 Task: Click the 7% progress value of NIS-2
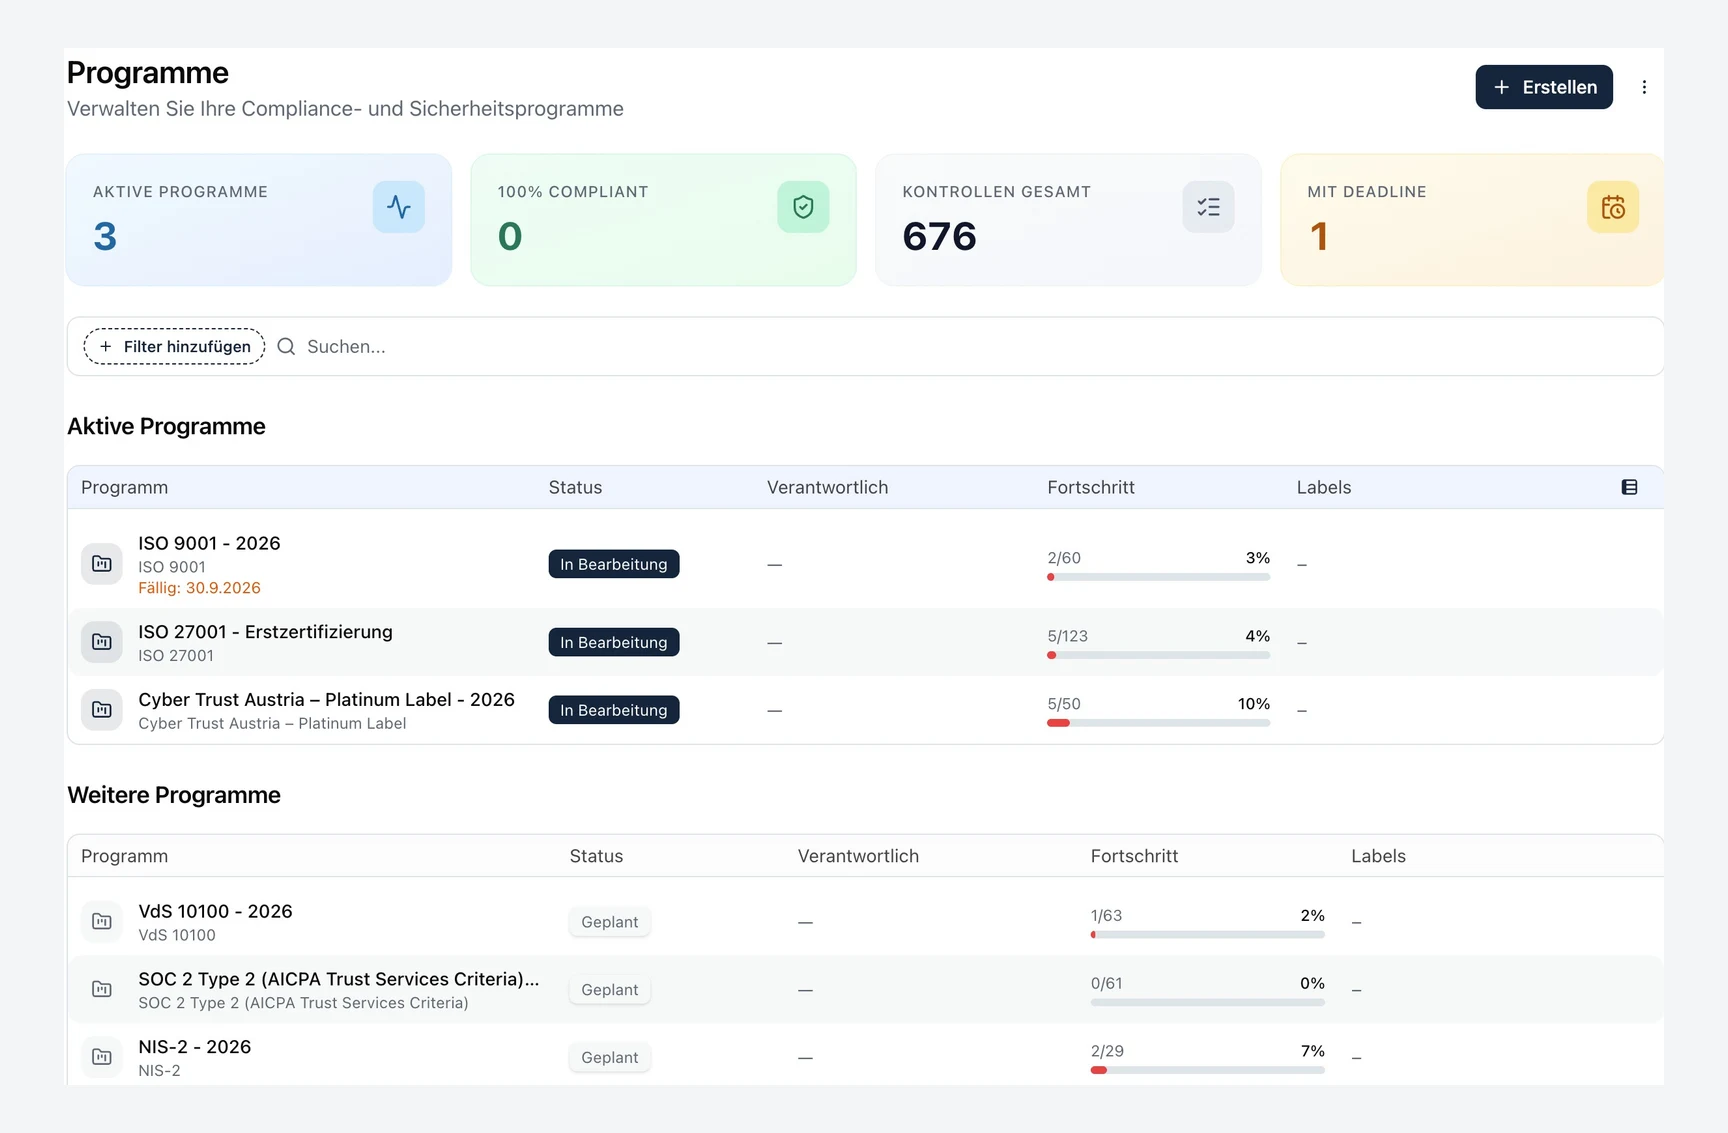[x=1312, y=1051]
